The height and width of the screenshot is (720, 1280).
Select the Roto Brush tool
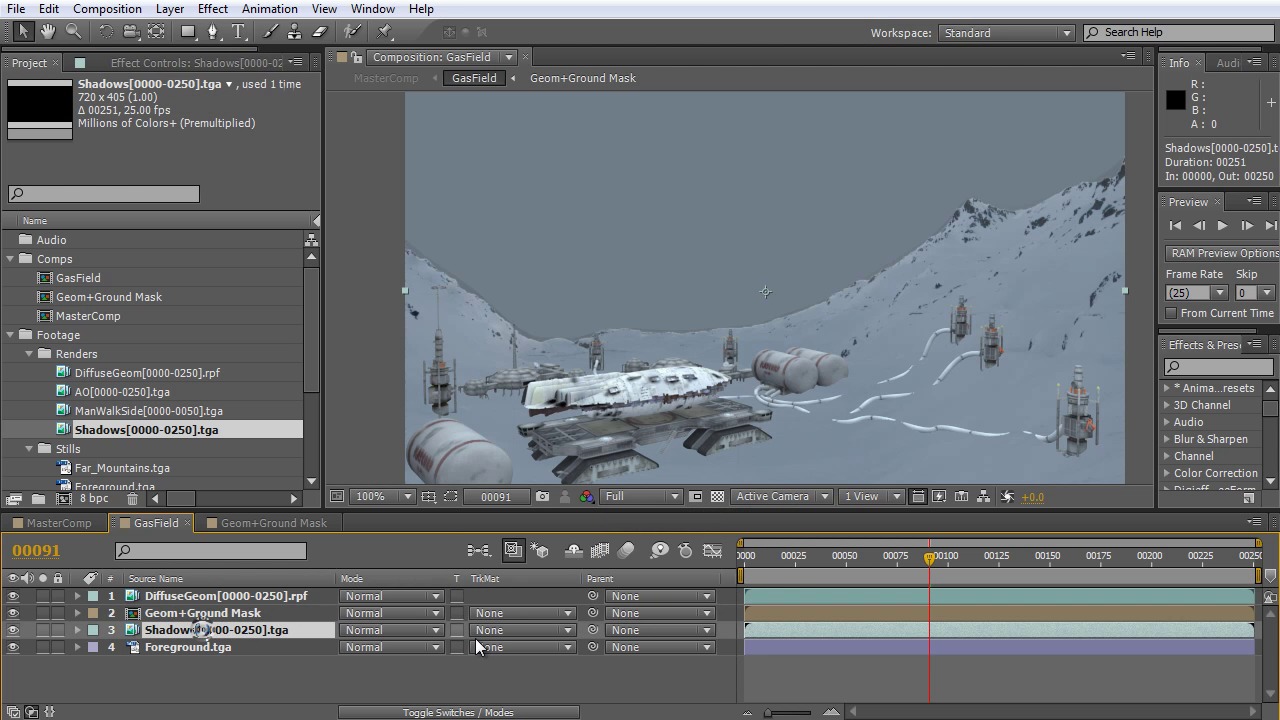[352, 32]
